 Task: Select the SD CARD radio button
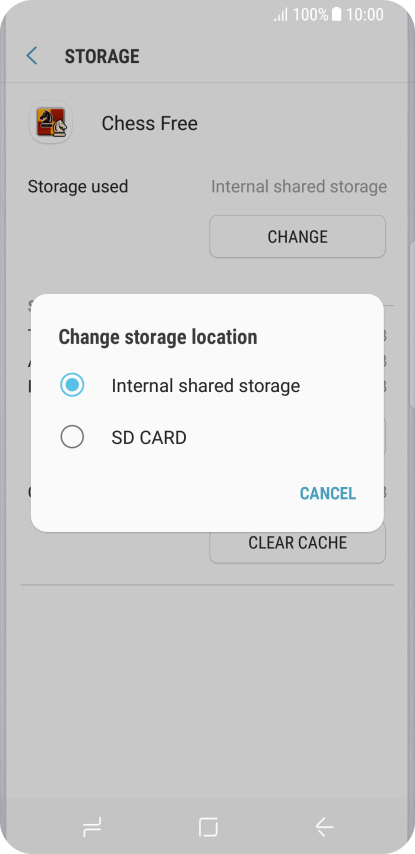pos(72,437)
